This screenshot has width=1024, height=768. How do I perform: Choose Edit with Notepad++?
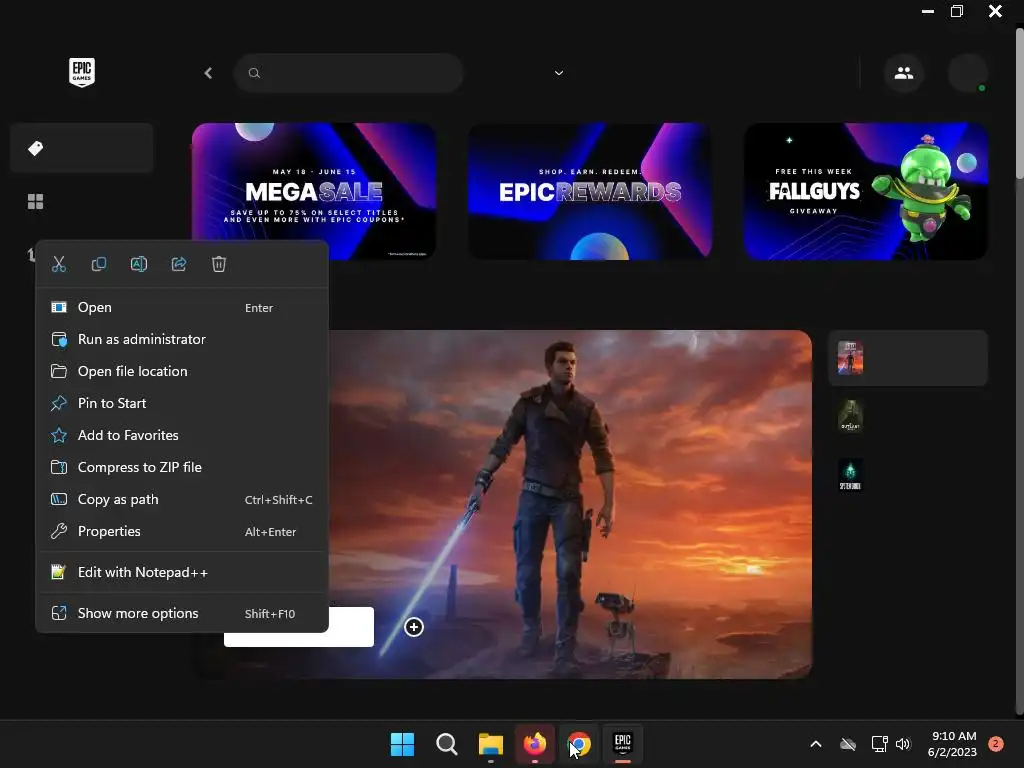tap(182, 572)
